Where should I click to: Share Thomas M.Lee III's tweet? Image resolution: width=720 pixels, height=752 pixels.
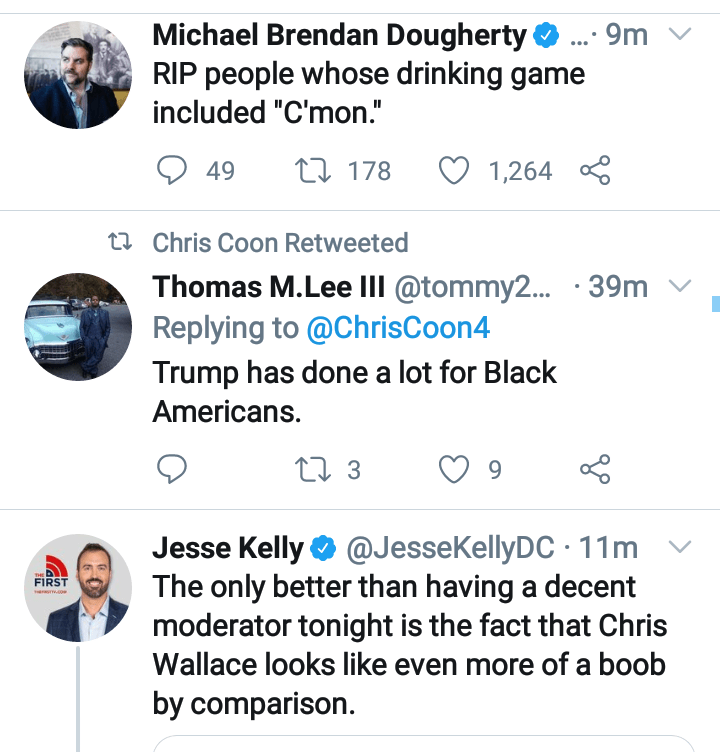[595, 468]
